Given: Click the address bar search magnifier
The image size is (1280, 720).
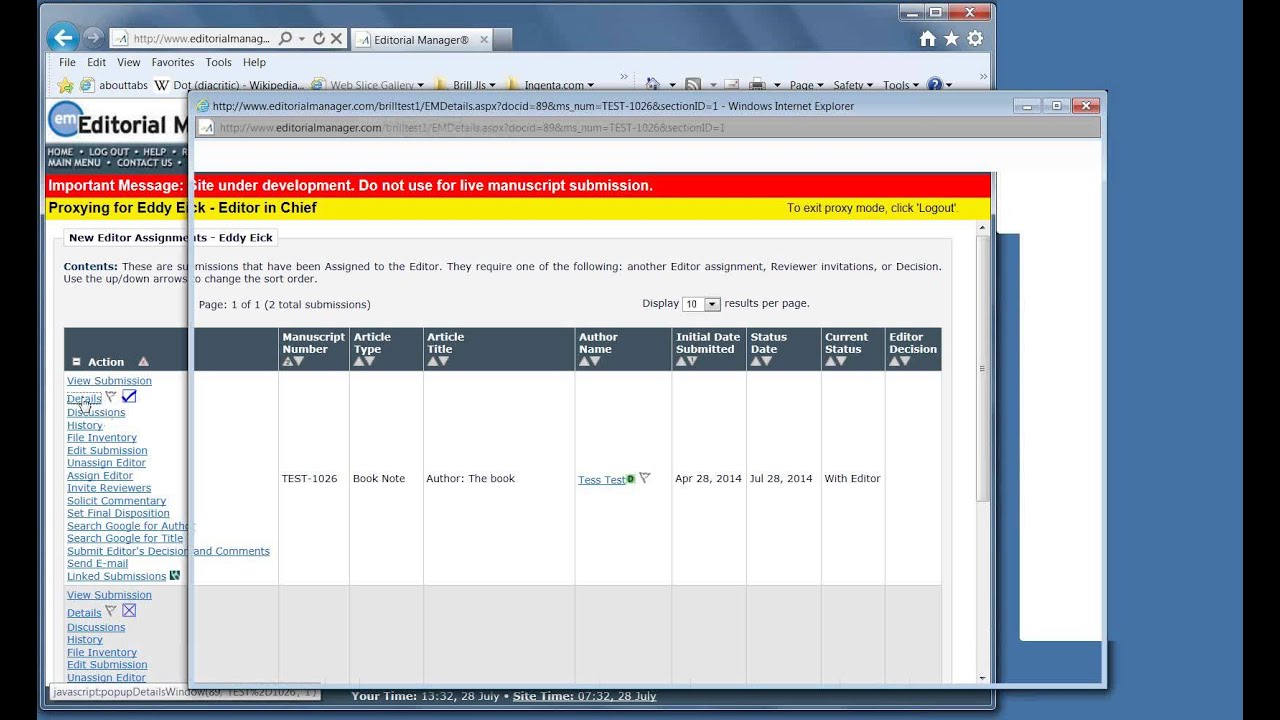Looking at the screenshot, I should pyautogui.click(x=286, y=39).
